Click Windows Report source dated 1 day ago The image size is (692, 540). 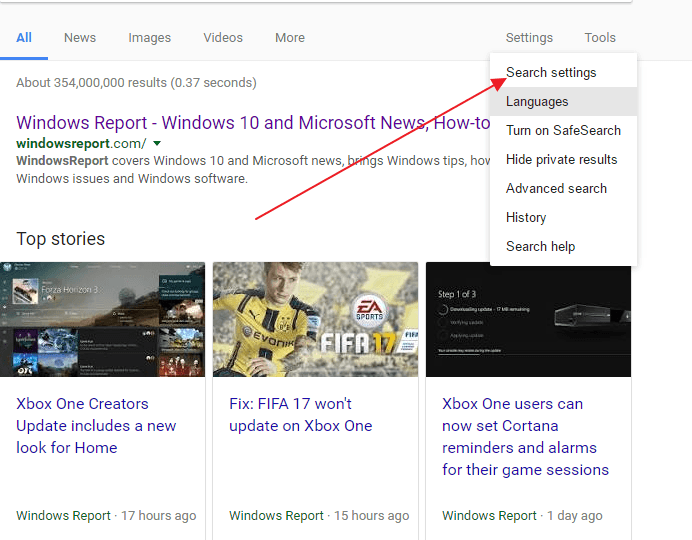click(489, 515)
